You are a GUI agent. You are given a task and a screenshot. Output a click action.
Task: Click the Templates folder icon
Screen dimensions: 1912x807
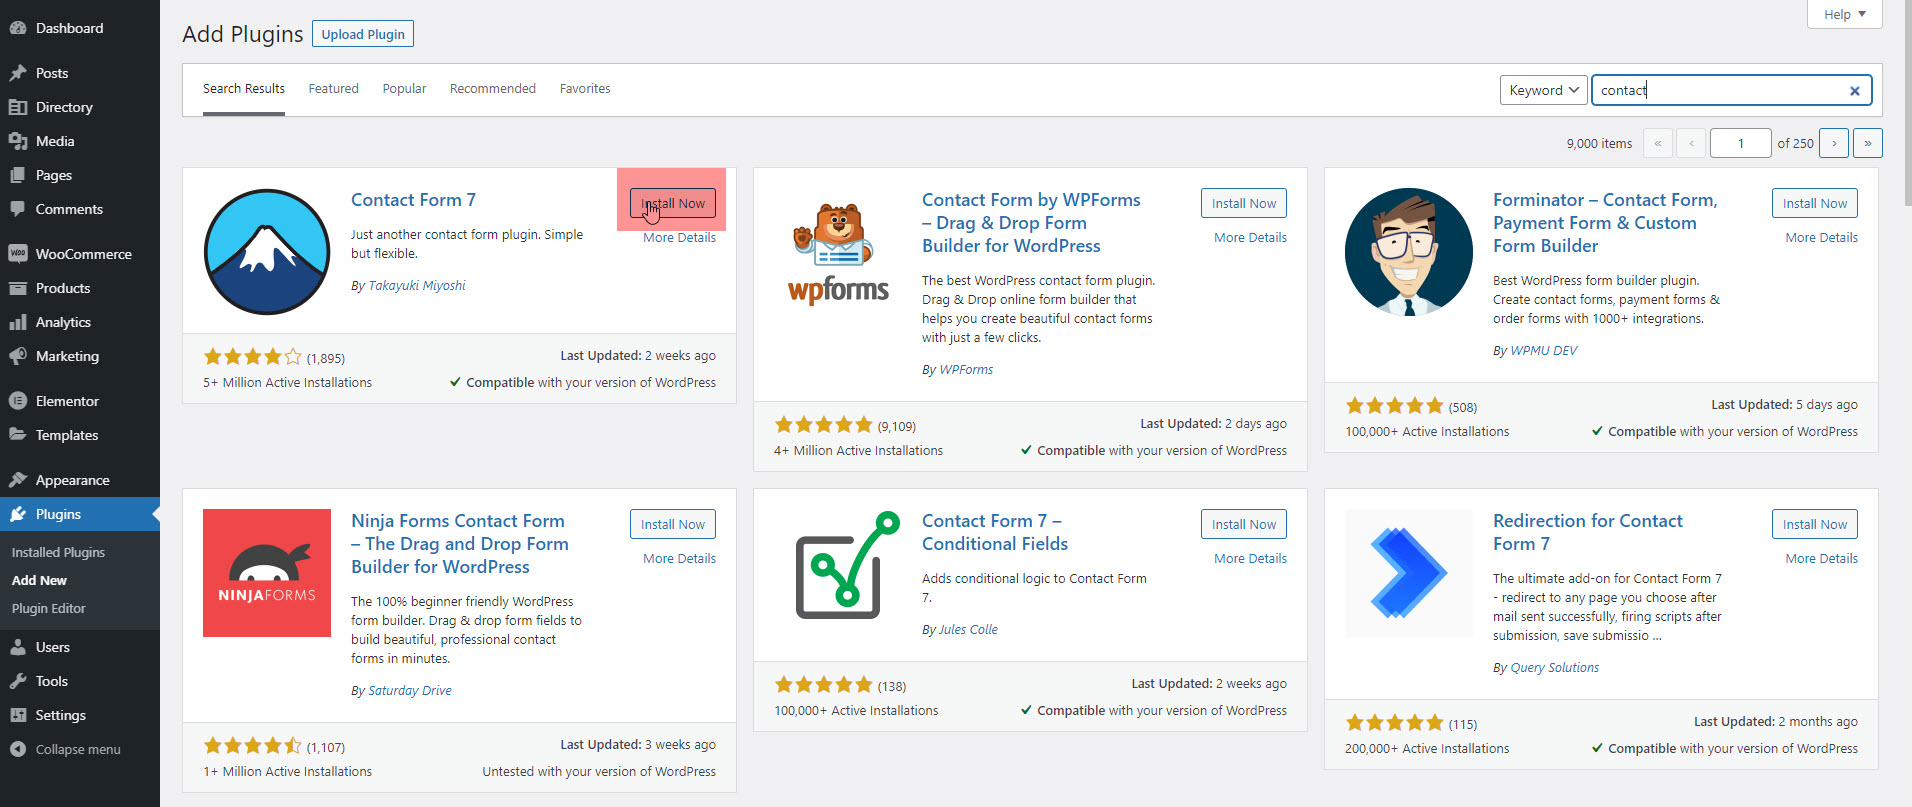coord(17,435)
